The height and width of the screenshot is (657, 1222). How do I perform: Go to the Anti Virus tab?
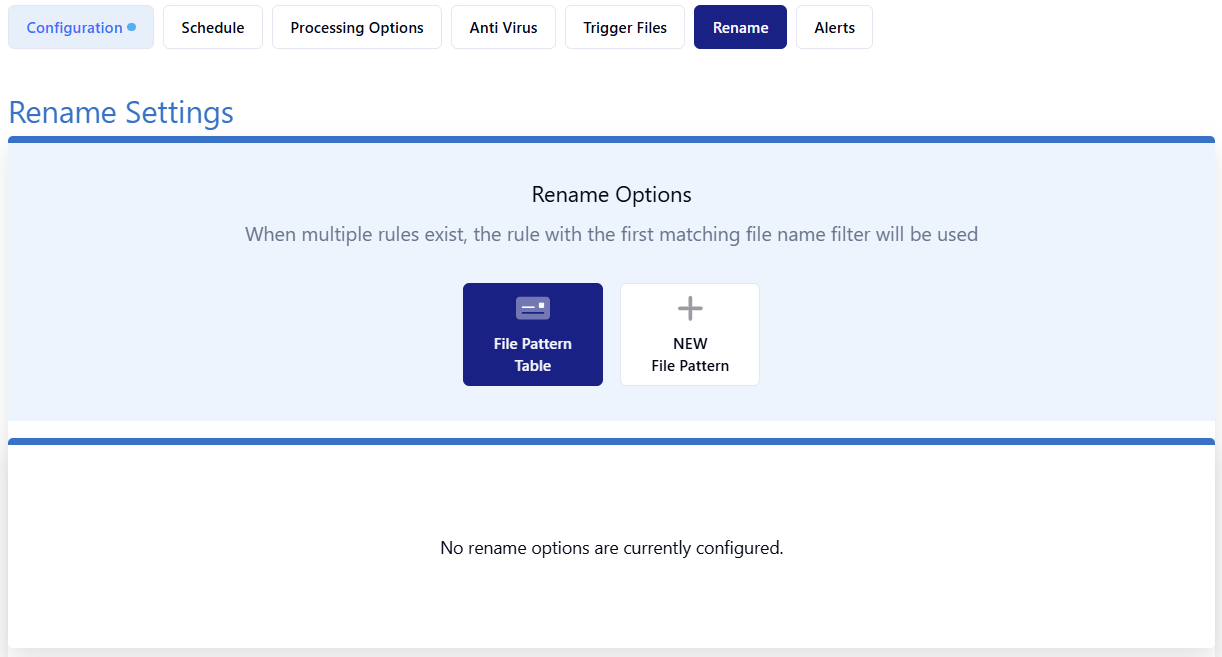(x=504, y=27)
